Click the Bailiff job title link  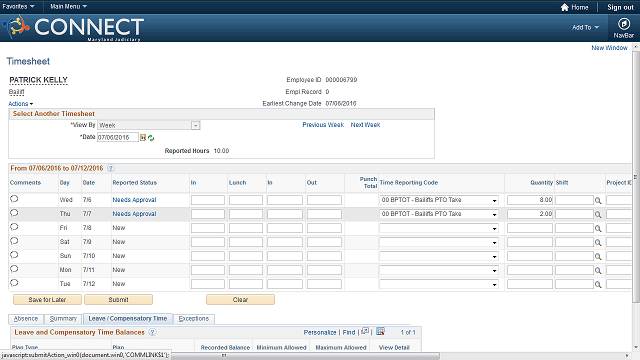16,92
